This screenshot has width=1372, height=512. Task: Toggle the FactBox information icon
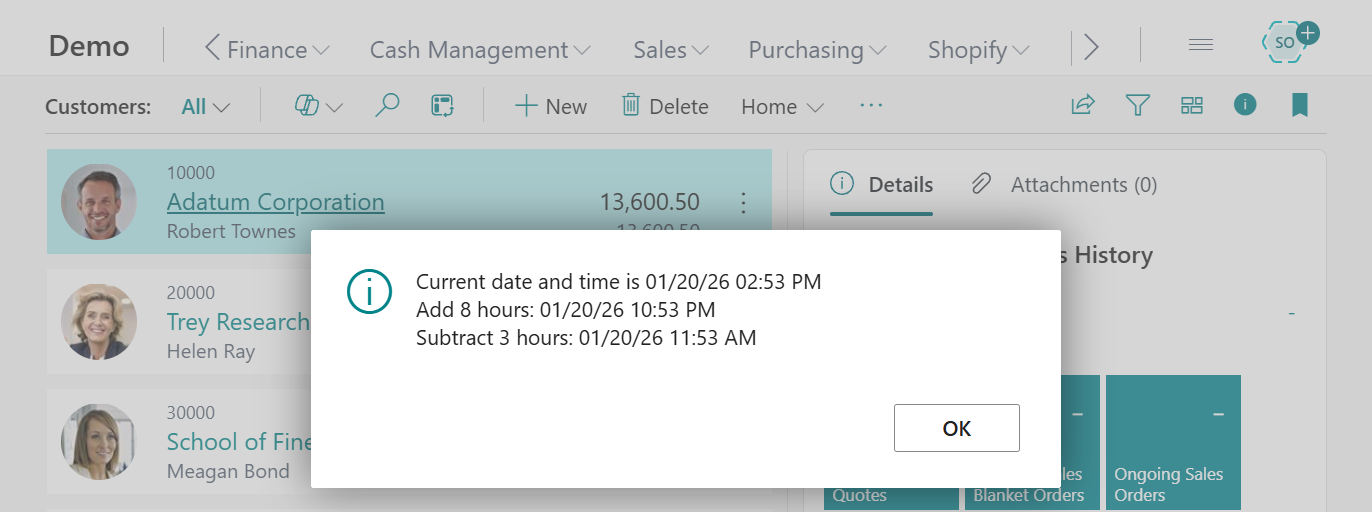point(1245,104)
